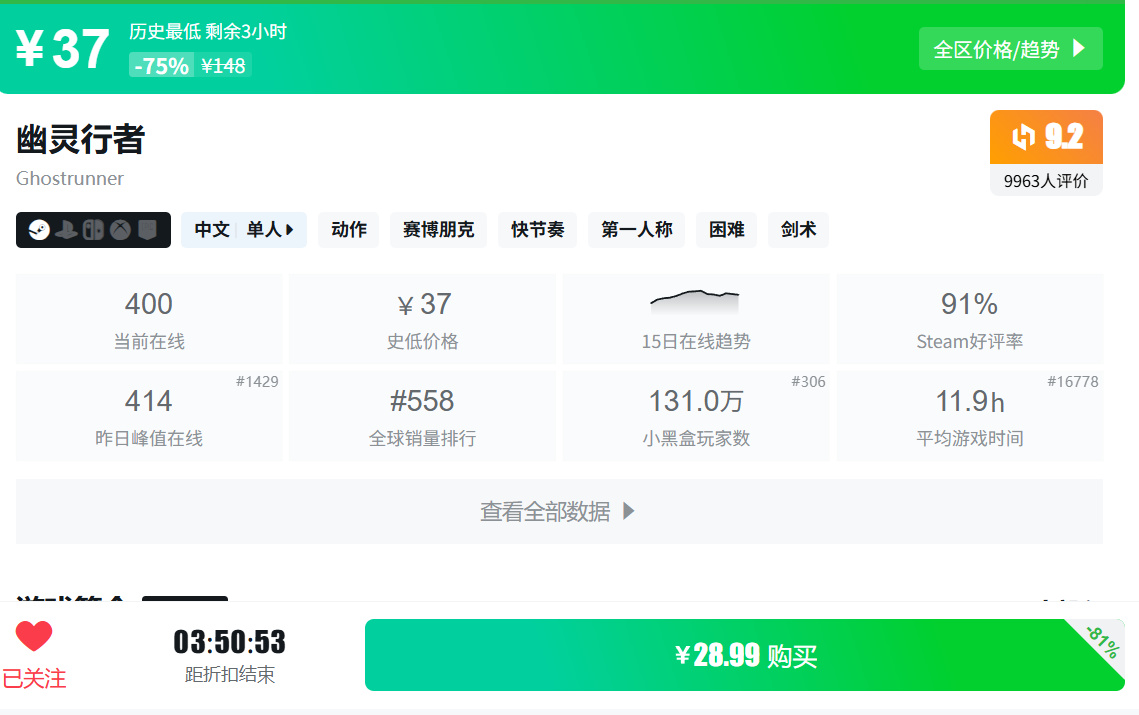Click the 已关注 followed label

(x=34, y=678)
